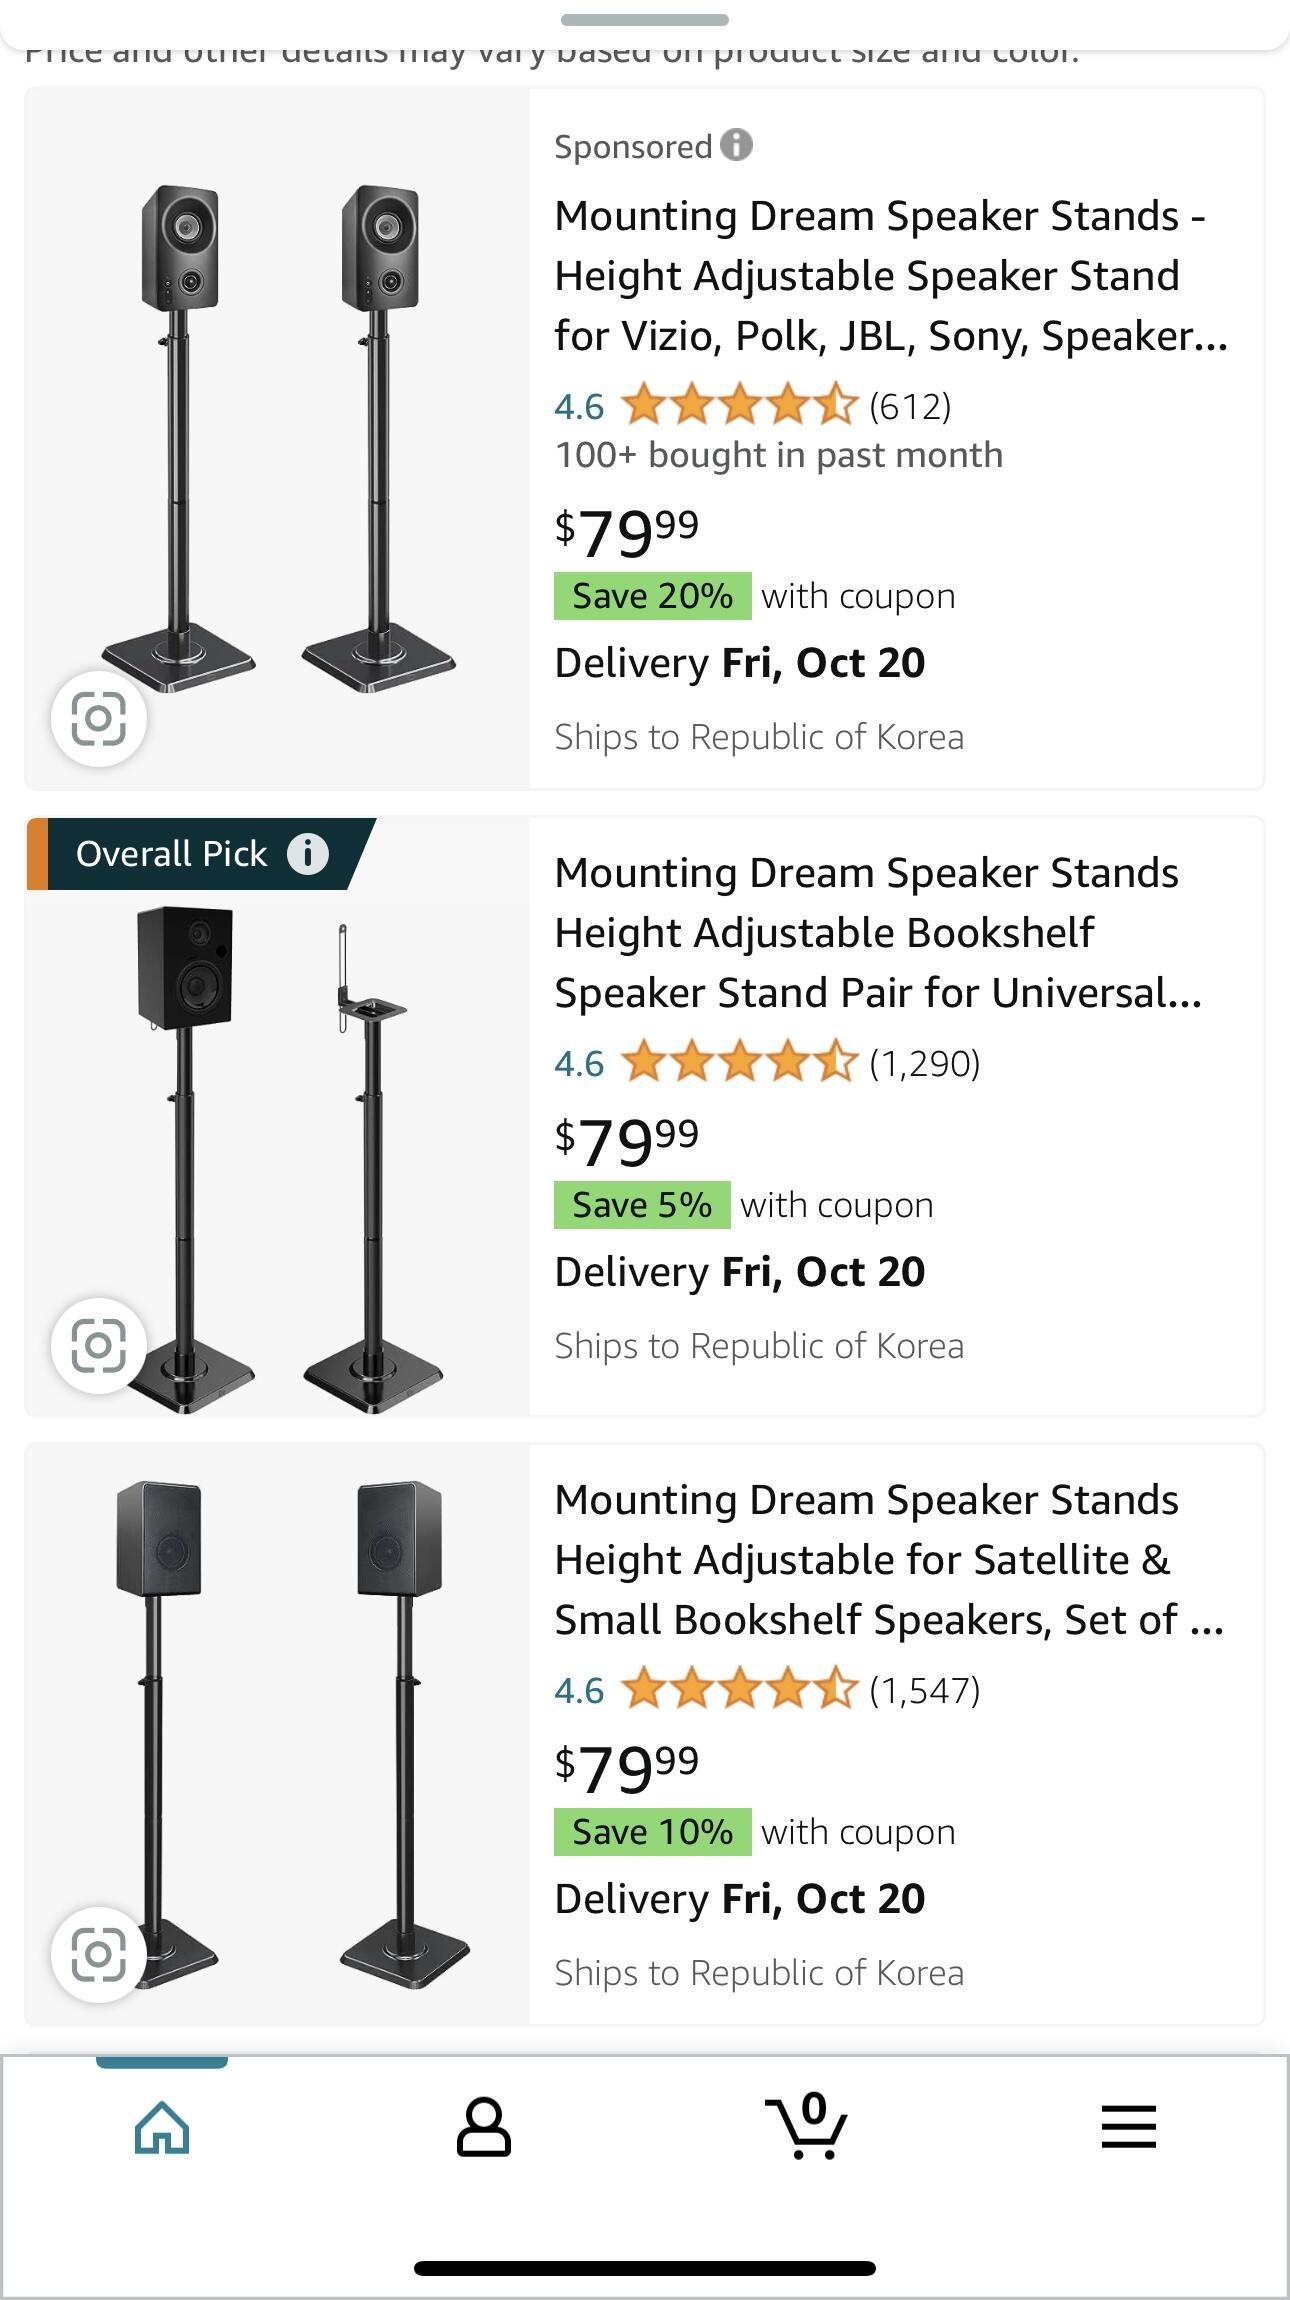Clip the Save 20% coupon
The width and height of the screenshot is (1290, 2300).
[x=652, y=596]
